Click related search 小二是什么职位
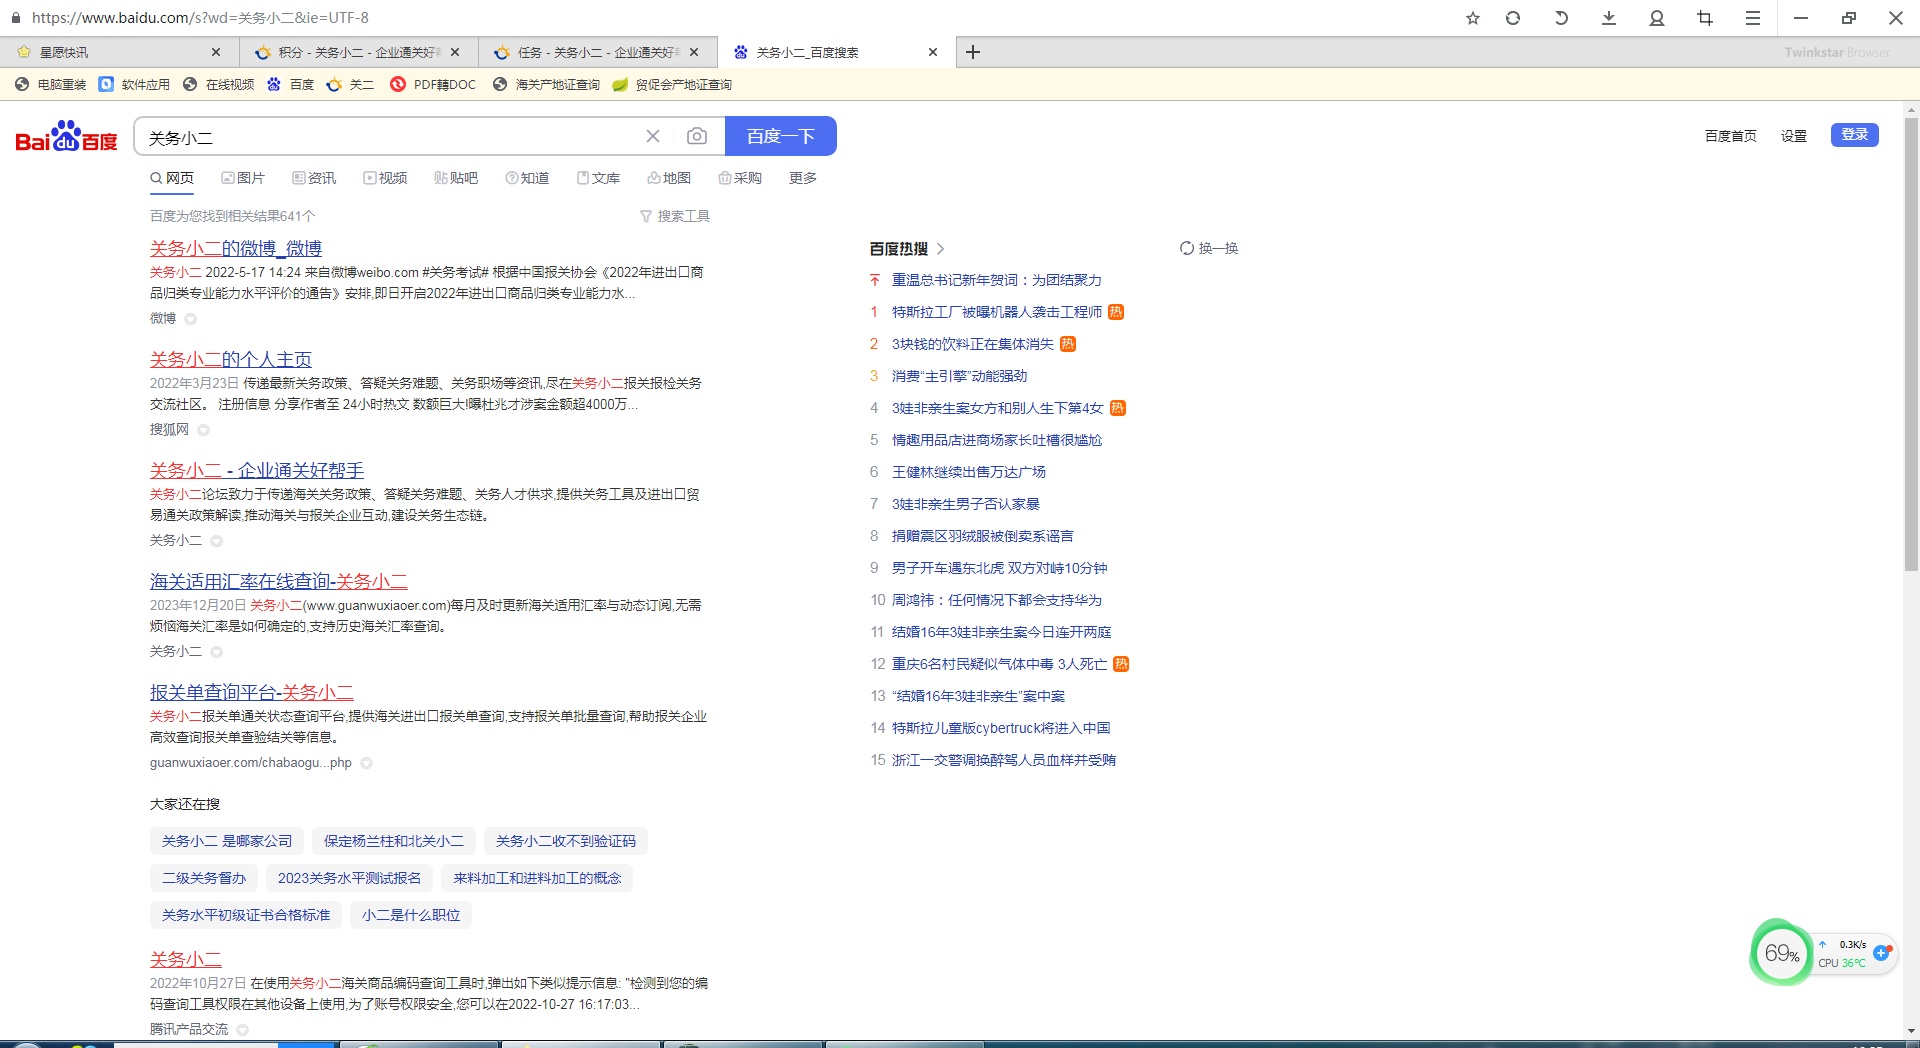Screen dimensions: 1920x1048 point(411,915)
